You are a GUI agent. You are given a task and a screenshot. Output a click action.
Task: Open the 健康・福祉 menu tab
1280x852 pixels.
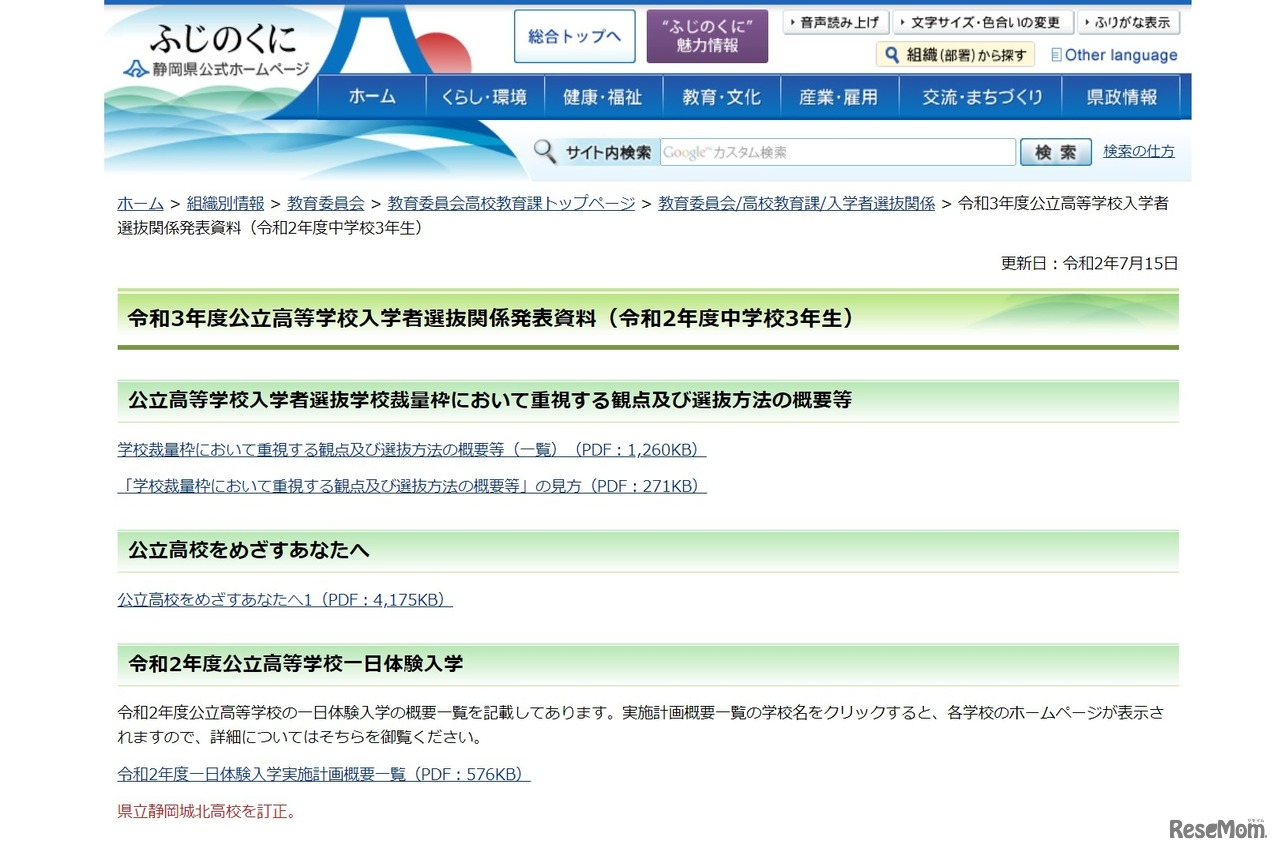pyautogui.click(x=602, y=97)
